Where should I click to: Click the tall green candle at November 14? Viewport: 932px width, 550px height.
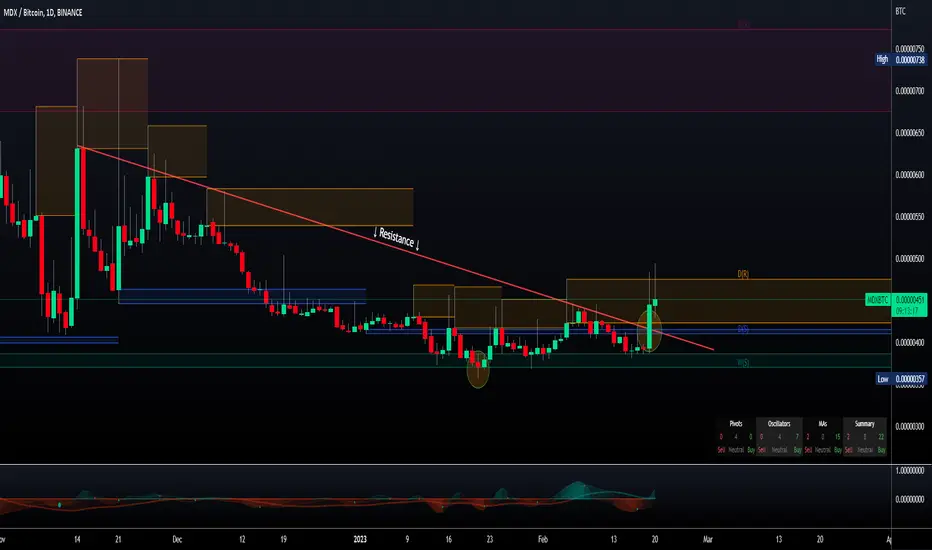click(77, 223)
